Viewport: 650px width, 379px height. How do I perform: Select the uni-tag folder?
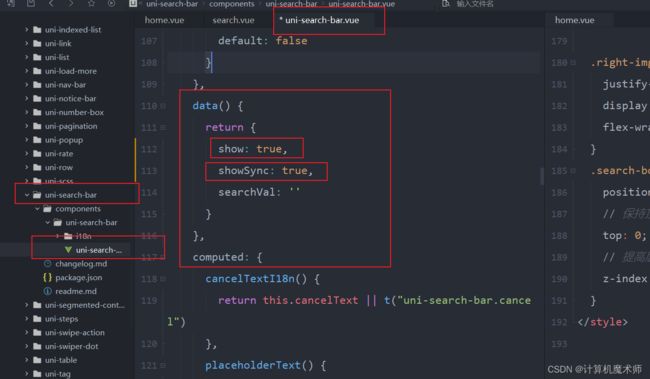(58, 374)
